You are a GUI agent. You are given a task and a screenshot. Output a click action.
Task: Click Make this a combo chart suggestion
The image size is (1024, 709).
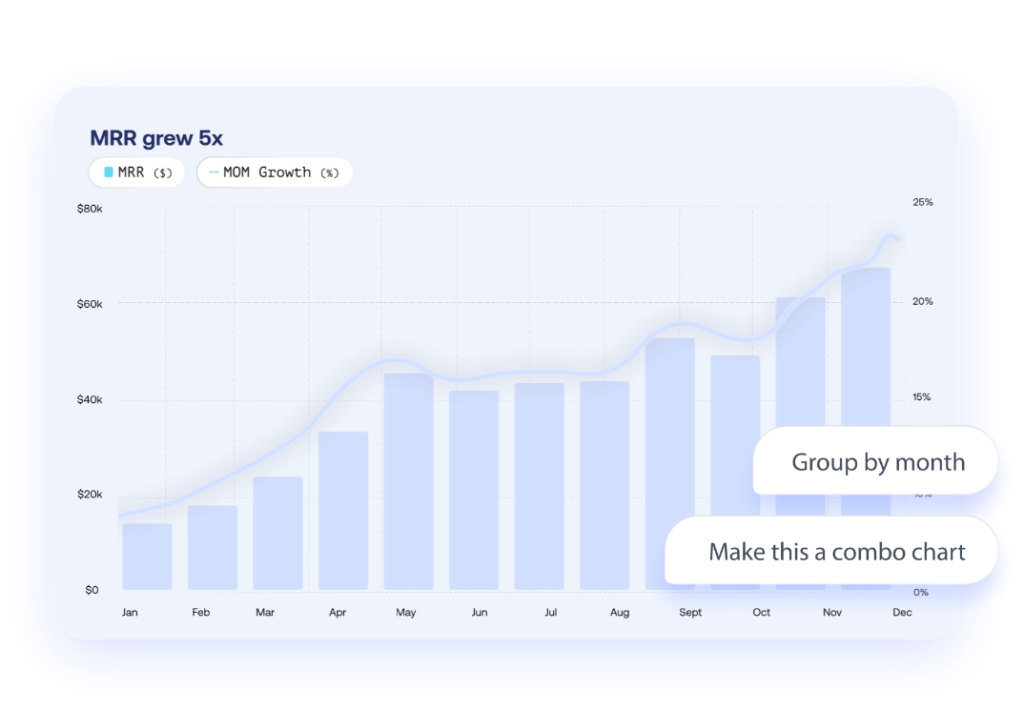point(836,551)
